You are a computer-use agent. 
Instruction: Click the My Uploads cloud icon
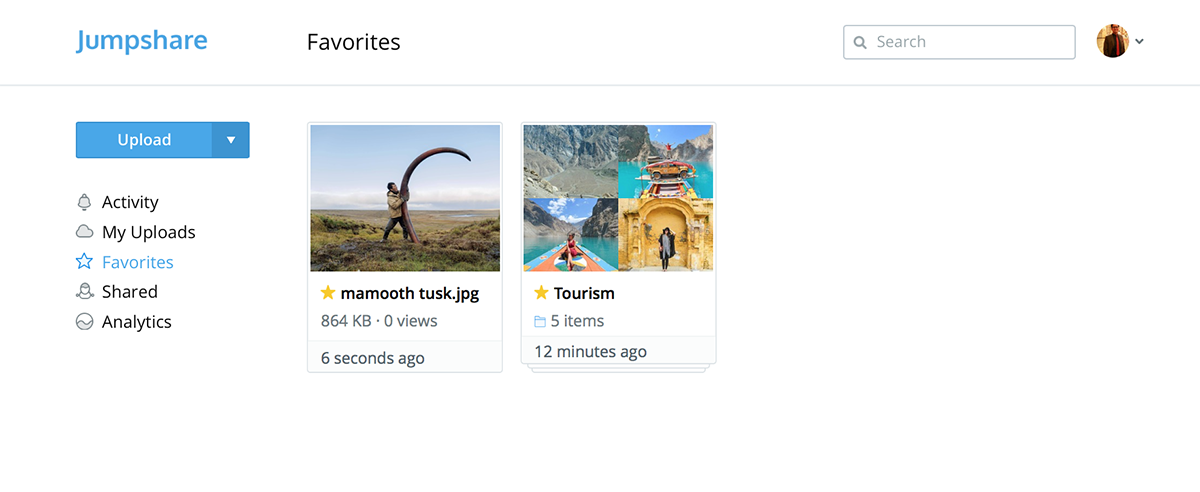tap(85, 232)
